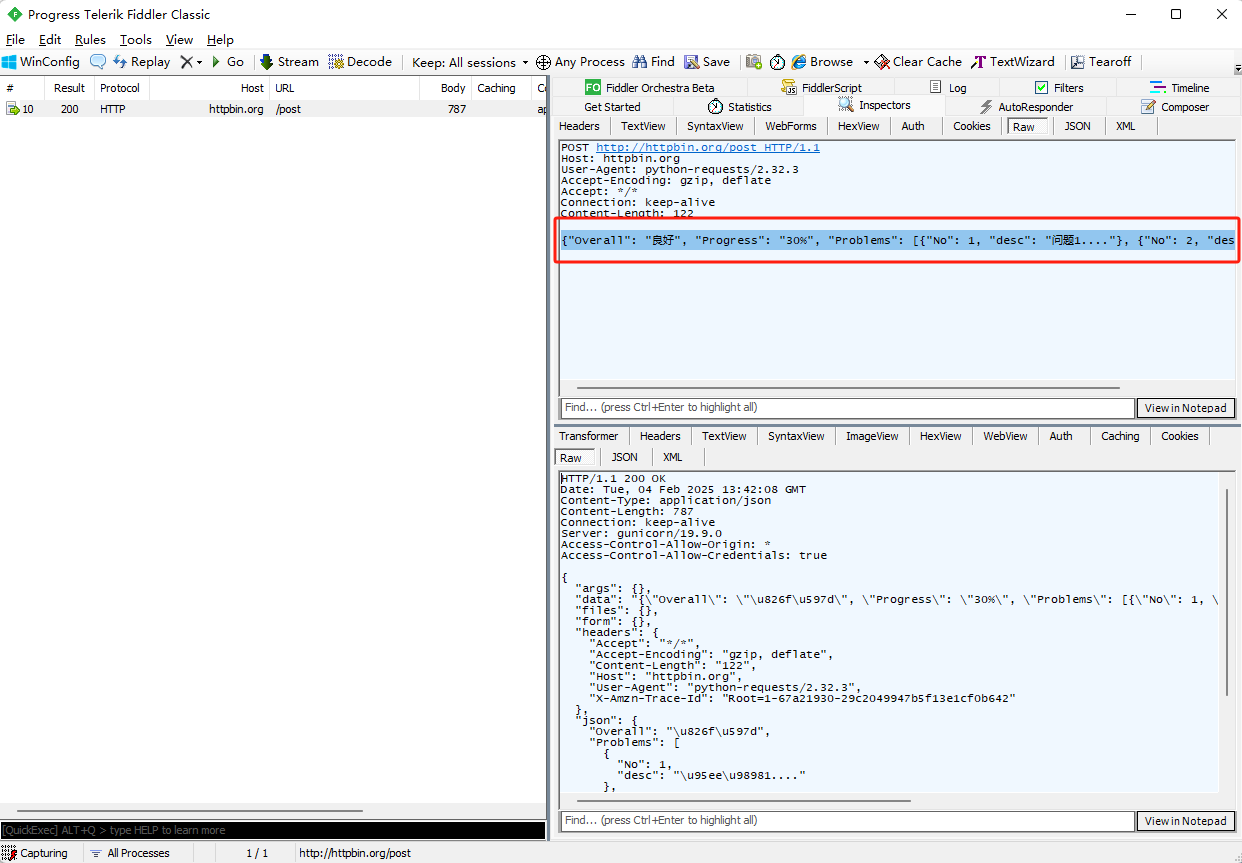Toggle Capturing in status bar

[36, 853]
